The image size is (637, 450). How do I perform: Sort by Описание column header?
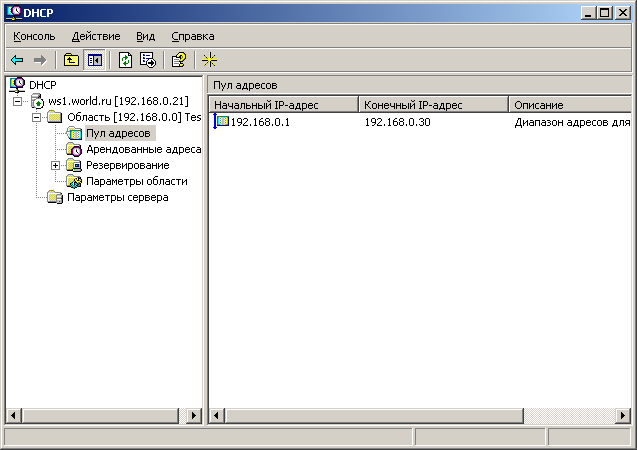click(570, 105)
